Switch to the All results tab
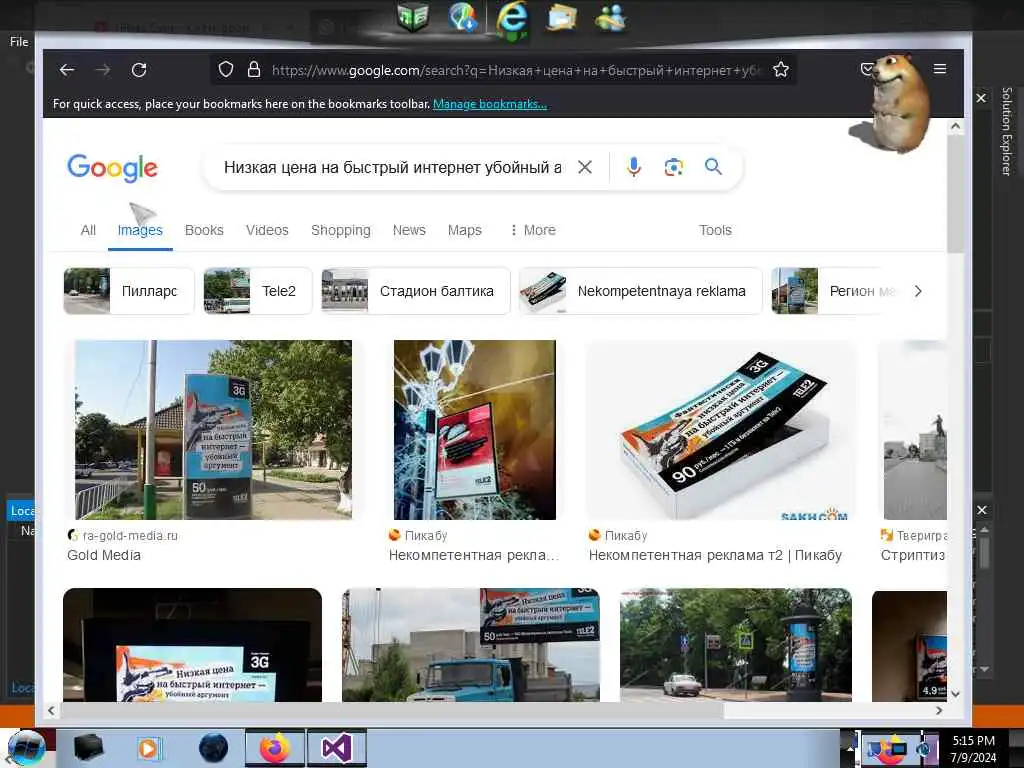The height and width of the screenshot is (768, 1024). 88,230
